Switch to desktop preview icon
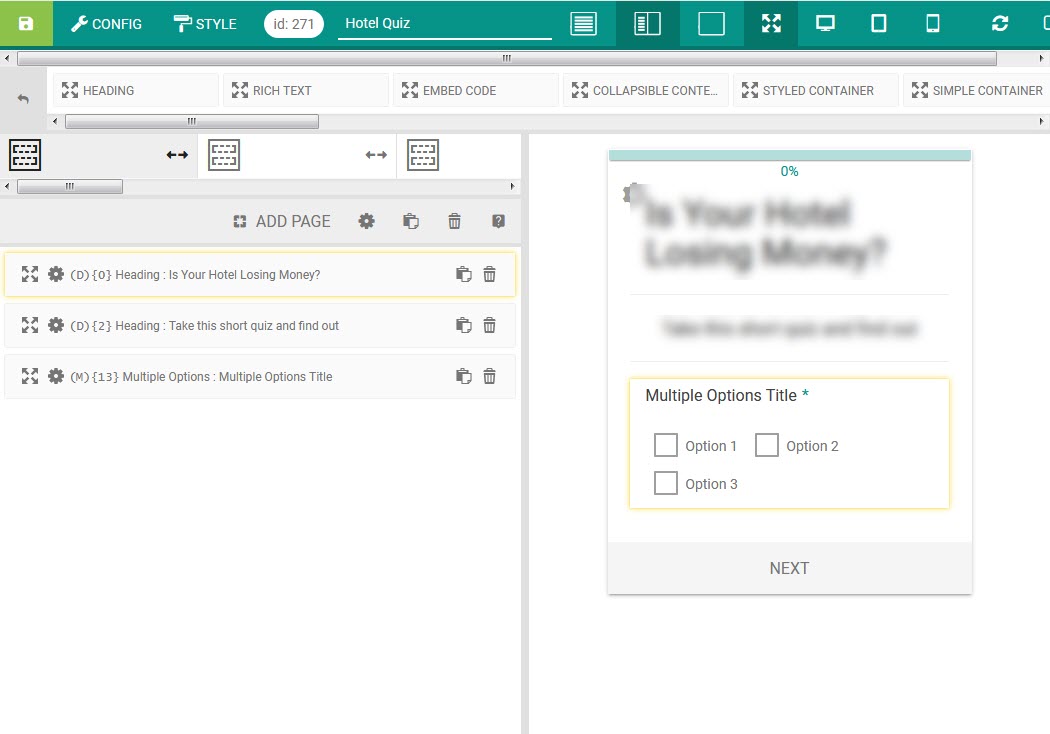Screen dimensions: 1050x734 [x=825, y=23]
